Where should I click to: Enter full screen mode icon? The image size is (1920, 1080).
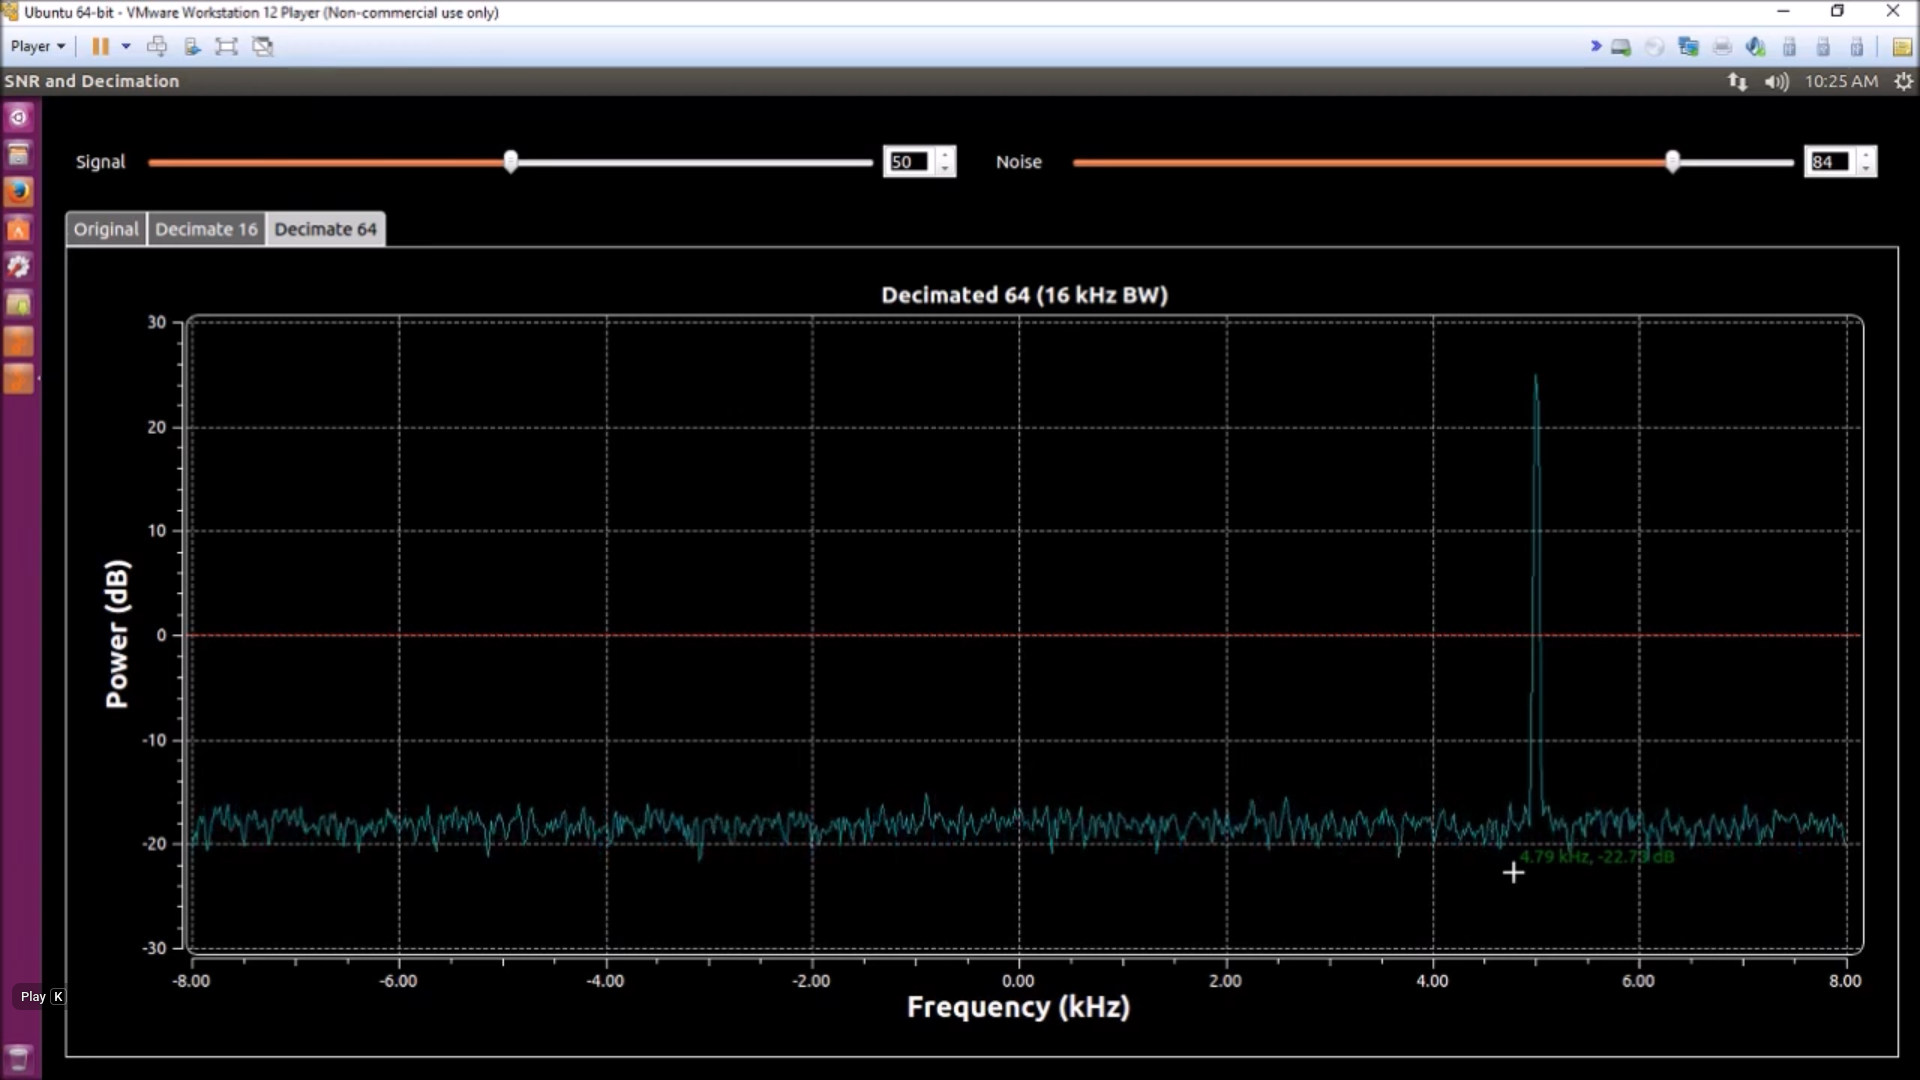tap(227, 46)
